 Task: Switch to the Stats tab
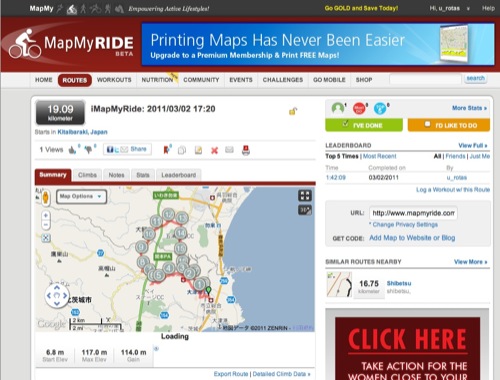pos(143,175)
